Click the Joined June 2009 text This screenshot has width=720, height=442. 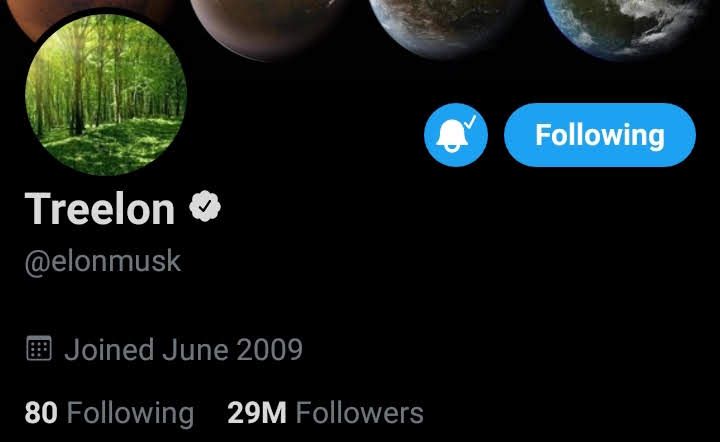tap(183, 350)
